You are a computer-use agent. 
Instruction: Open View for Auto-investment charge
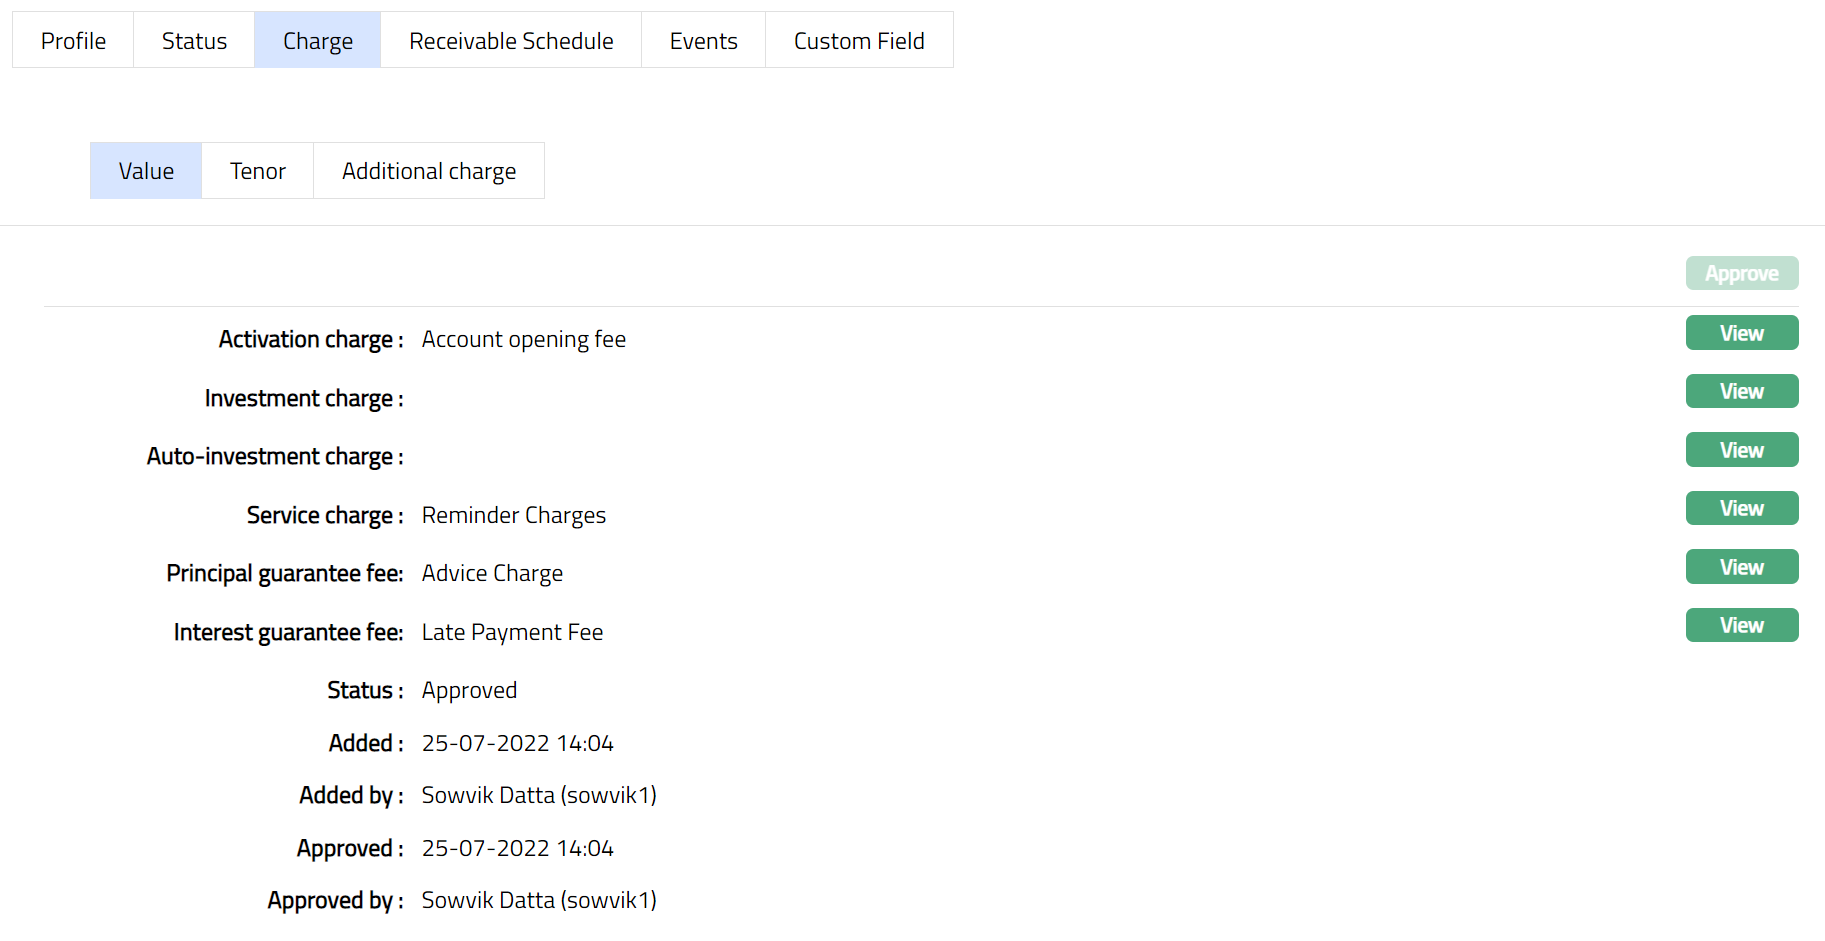pyautogui.click(x=1741, y=450)
